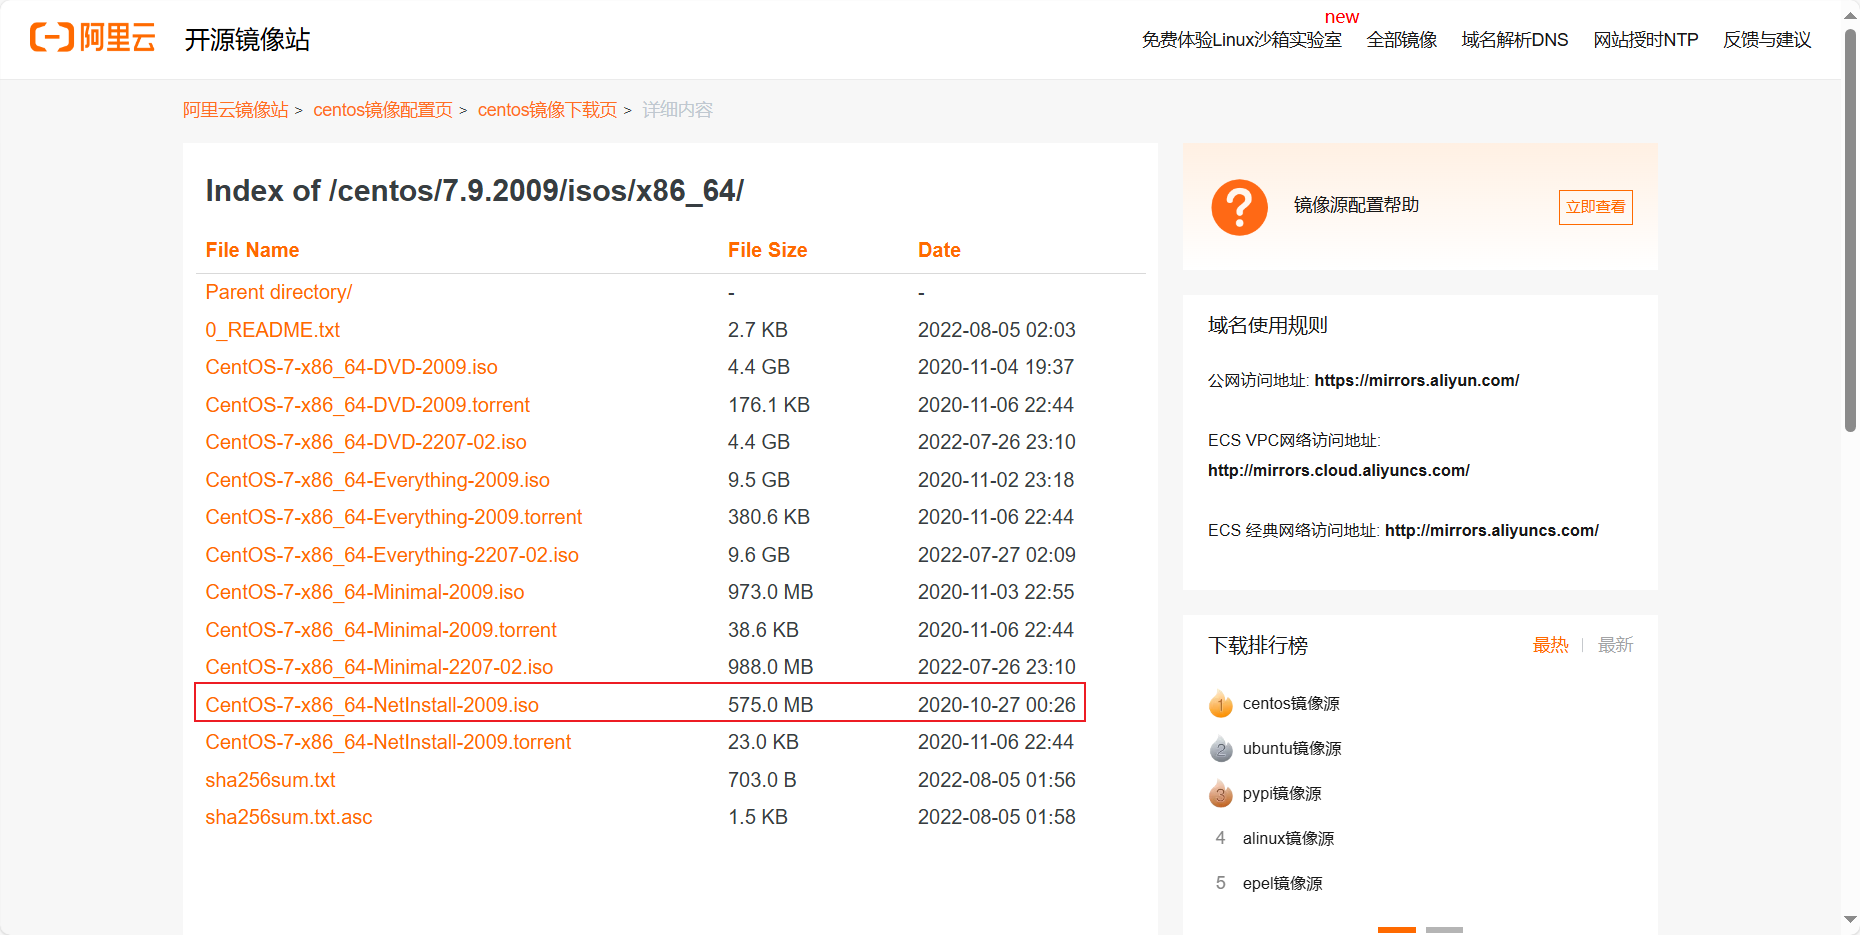
Task: Click the 9.6 GB file size cell
Action: tap(759, 555)
